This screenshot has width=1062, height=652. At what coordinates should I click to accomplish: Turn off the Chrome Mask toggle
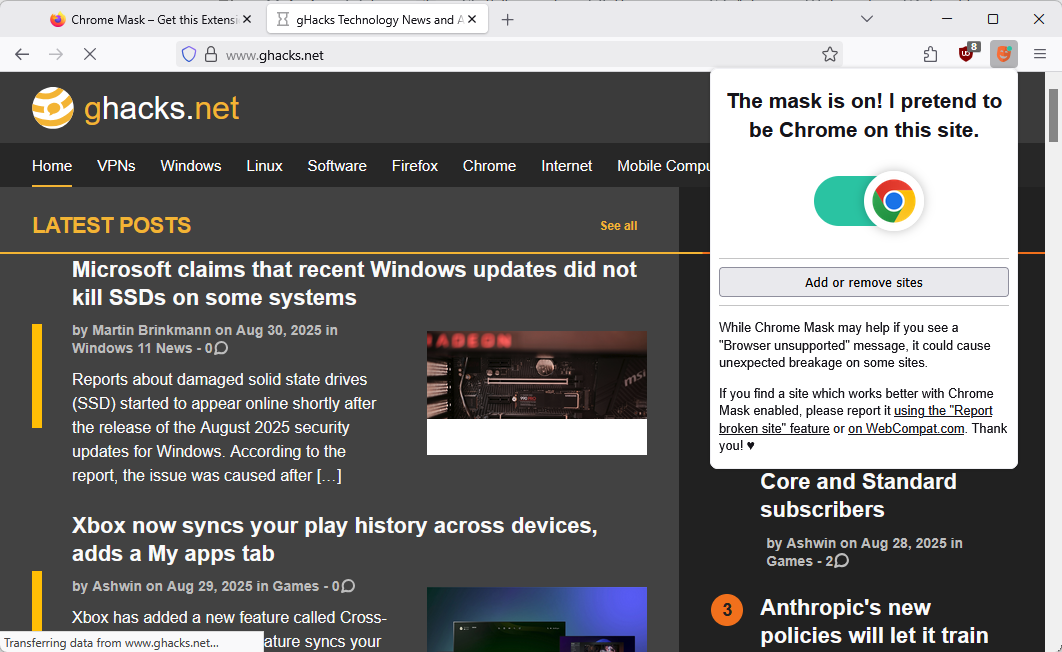[x=868, y=201]
